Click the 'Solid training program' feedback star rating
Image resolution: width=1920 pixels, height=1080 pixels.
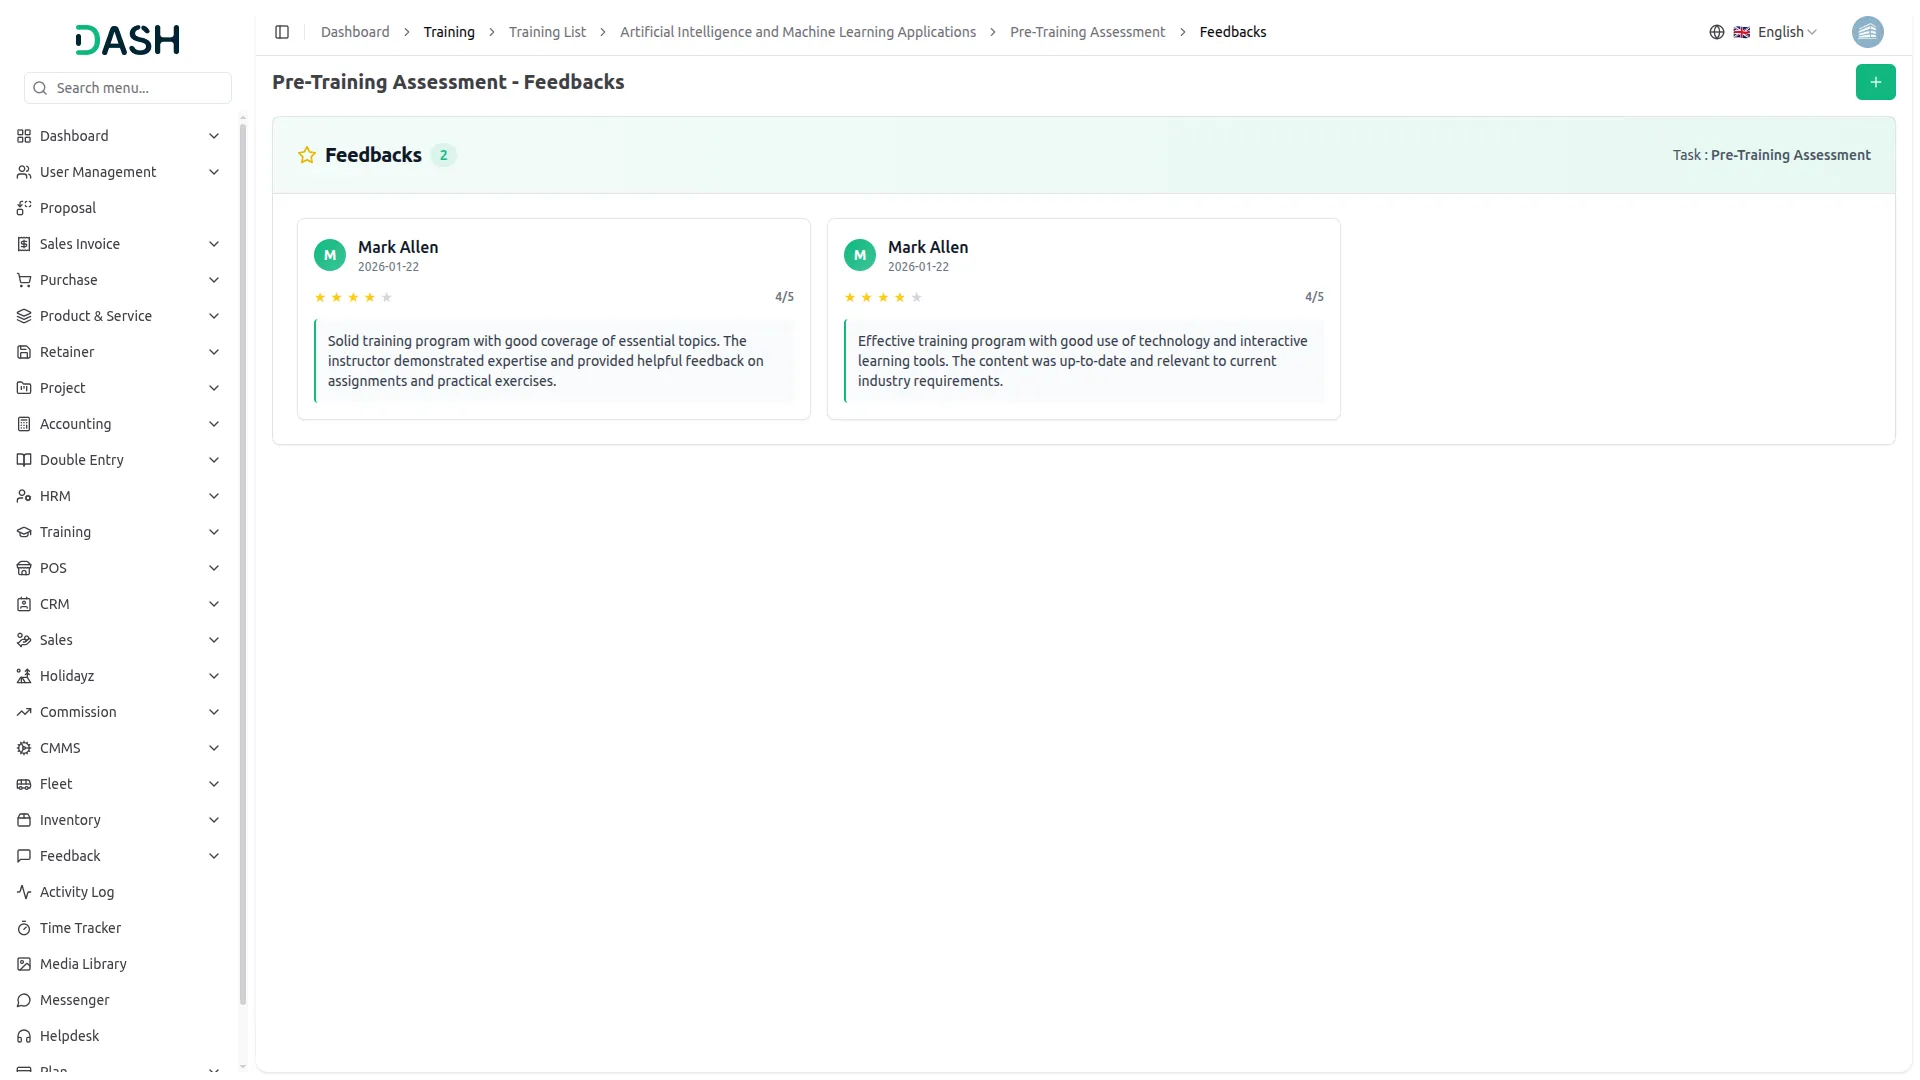tap(353, 297)
